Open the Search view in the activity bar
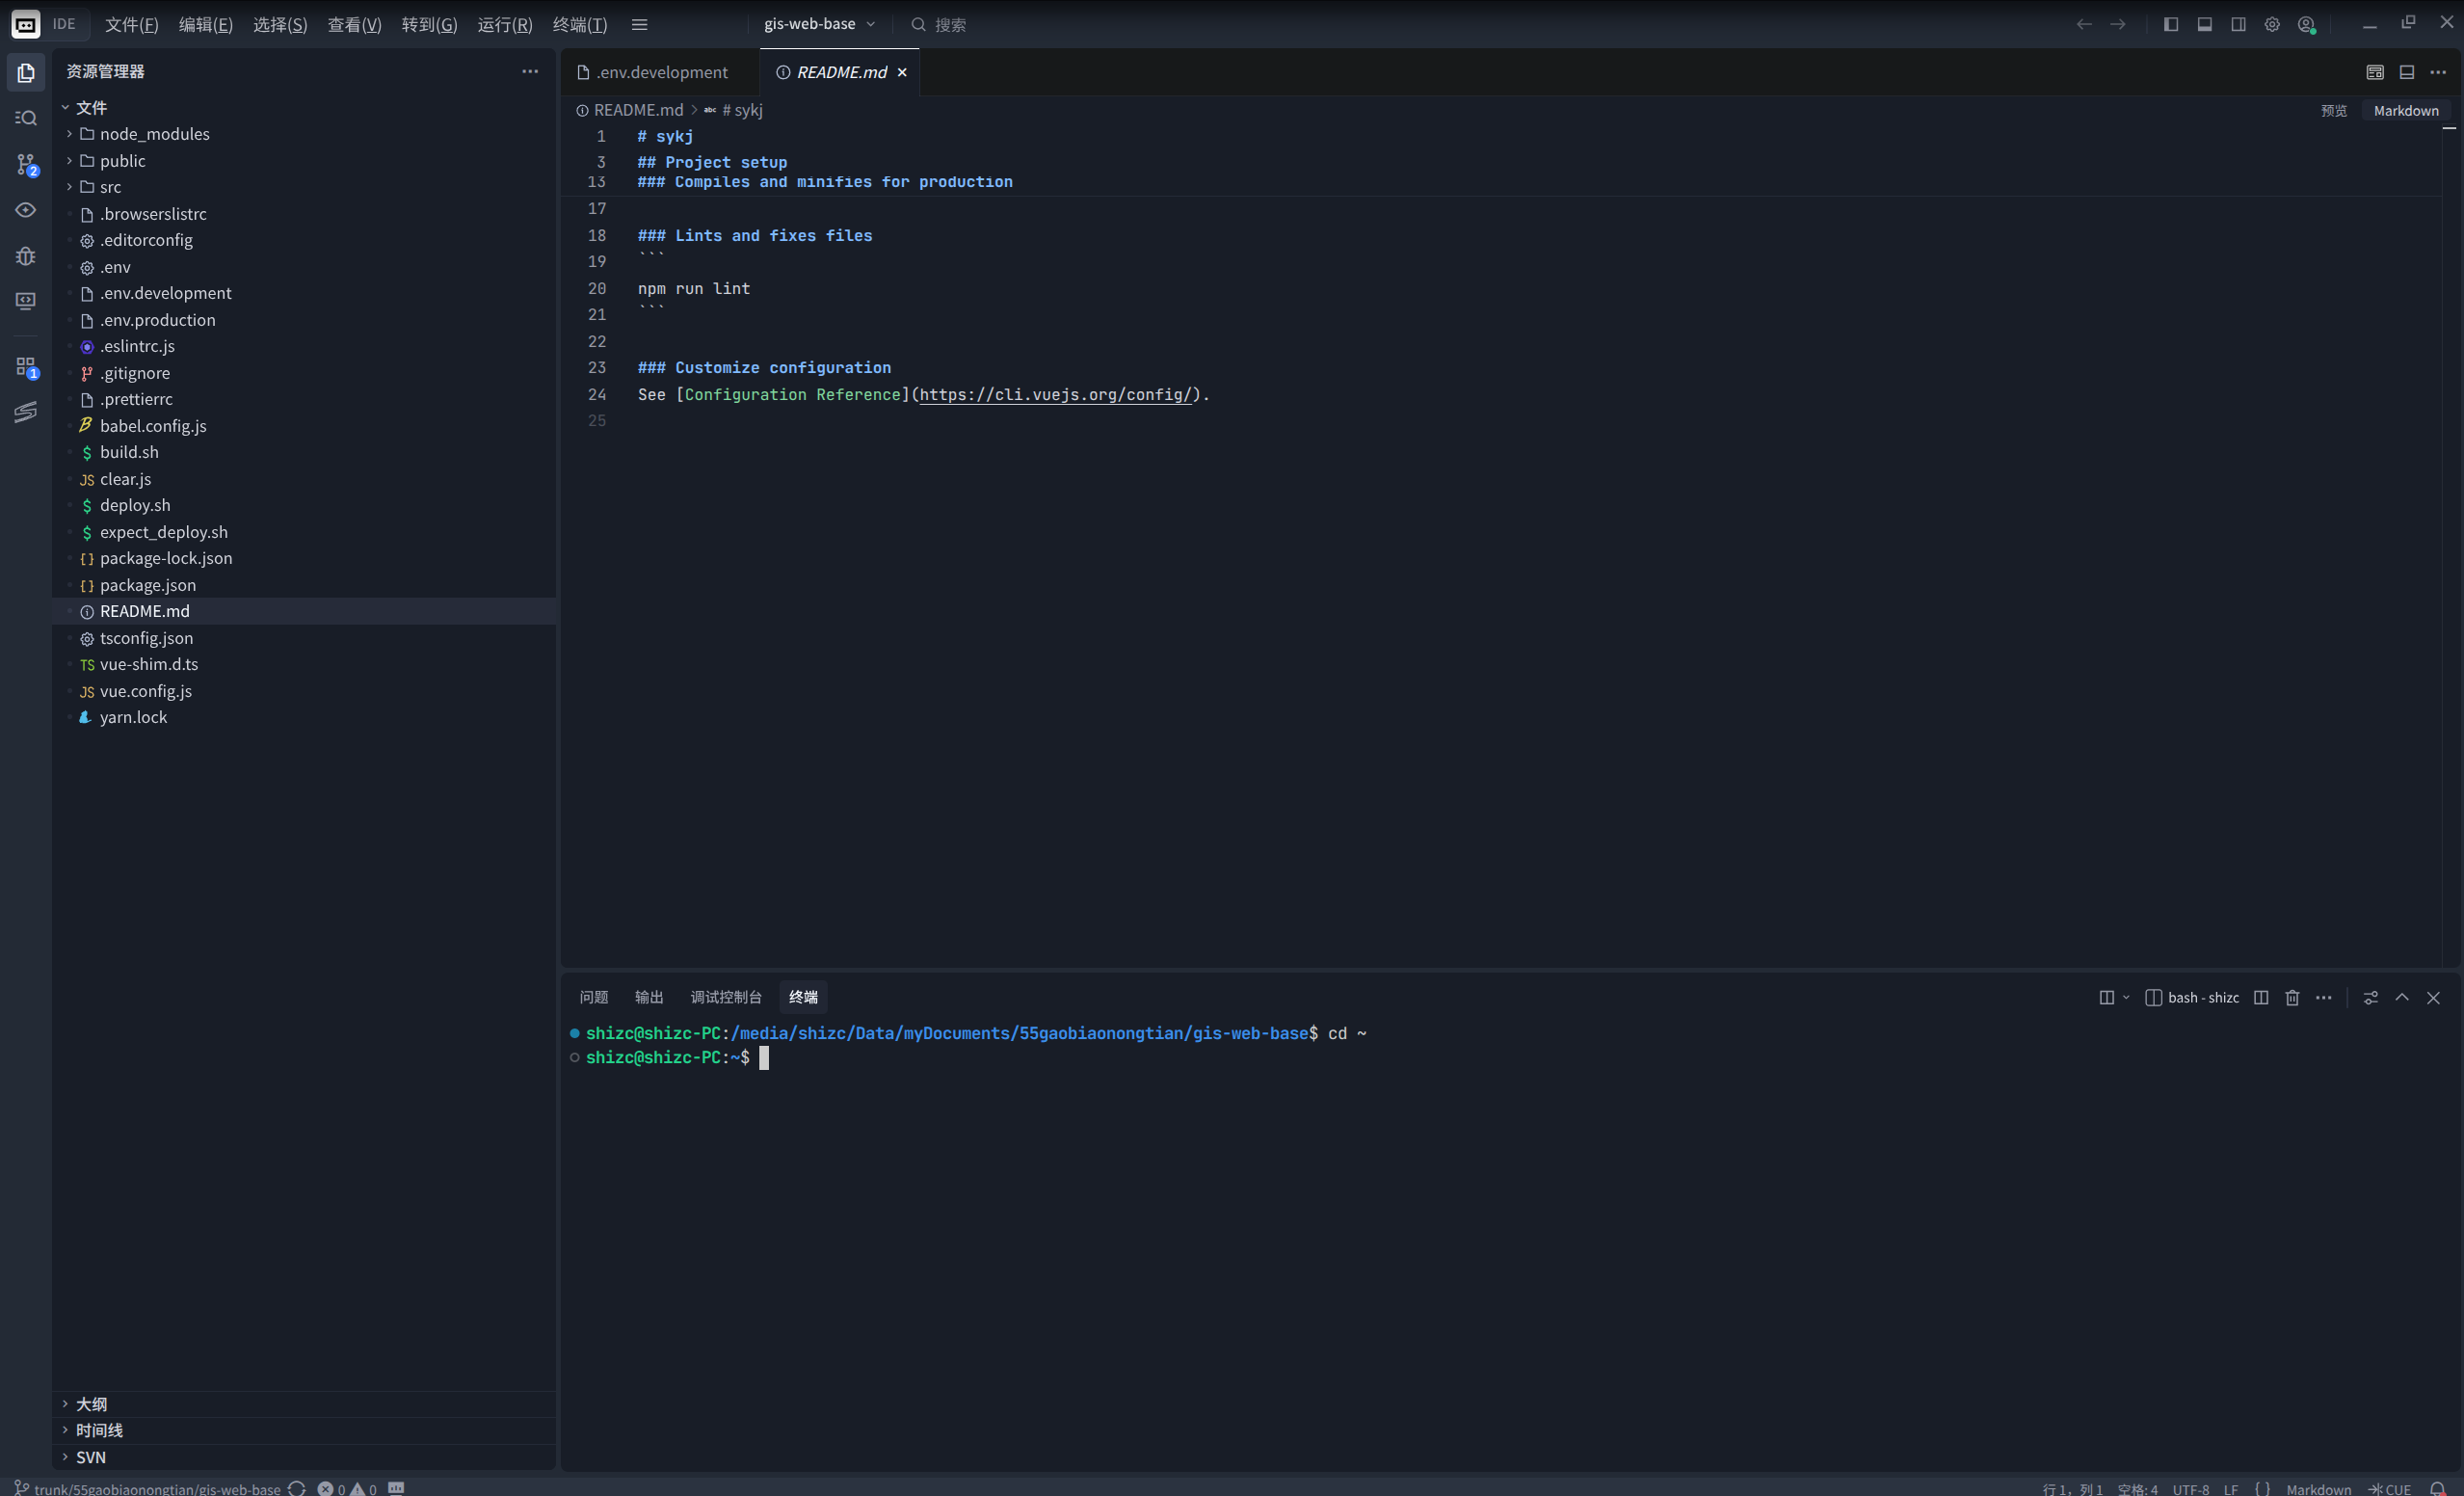Image resolution: width=2464 pixels, height=1496 pixels. coord(26,118)
